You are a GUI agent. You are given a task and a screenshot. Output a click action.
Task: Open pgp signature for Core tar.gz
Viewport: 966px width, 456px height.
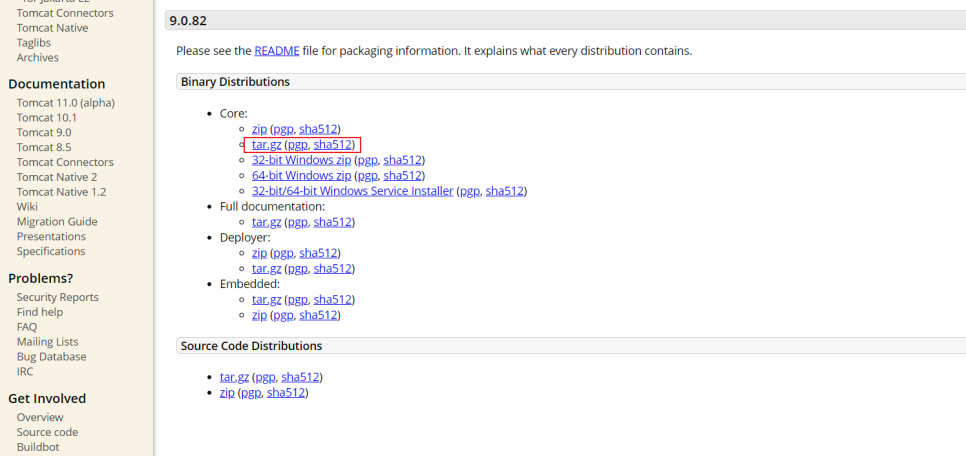pyautogui.click(x=298, y=145)
